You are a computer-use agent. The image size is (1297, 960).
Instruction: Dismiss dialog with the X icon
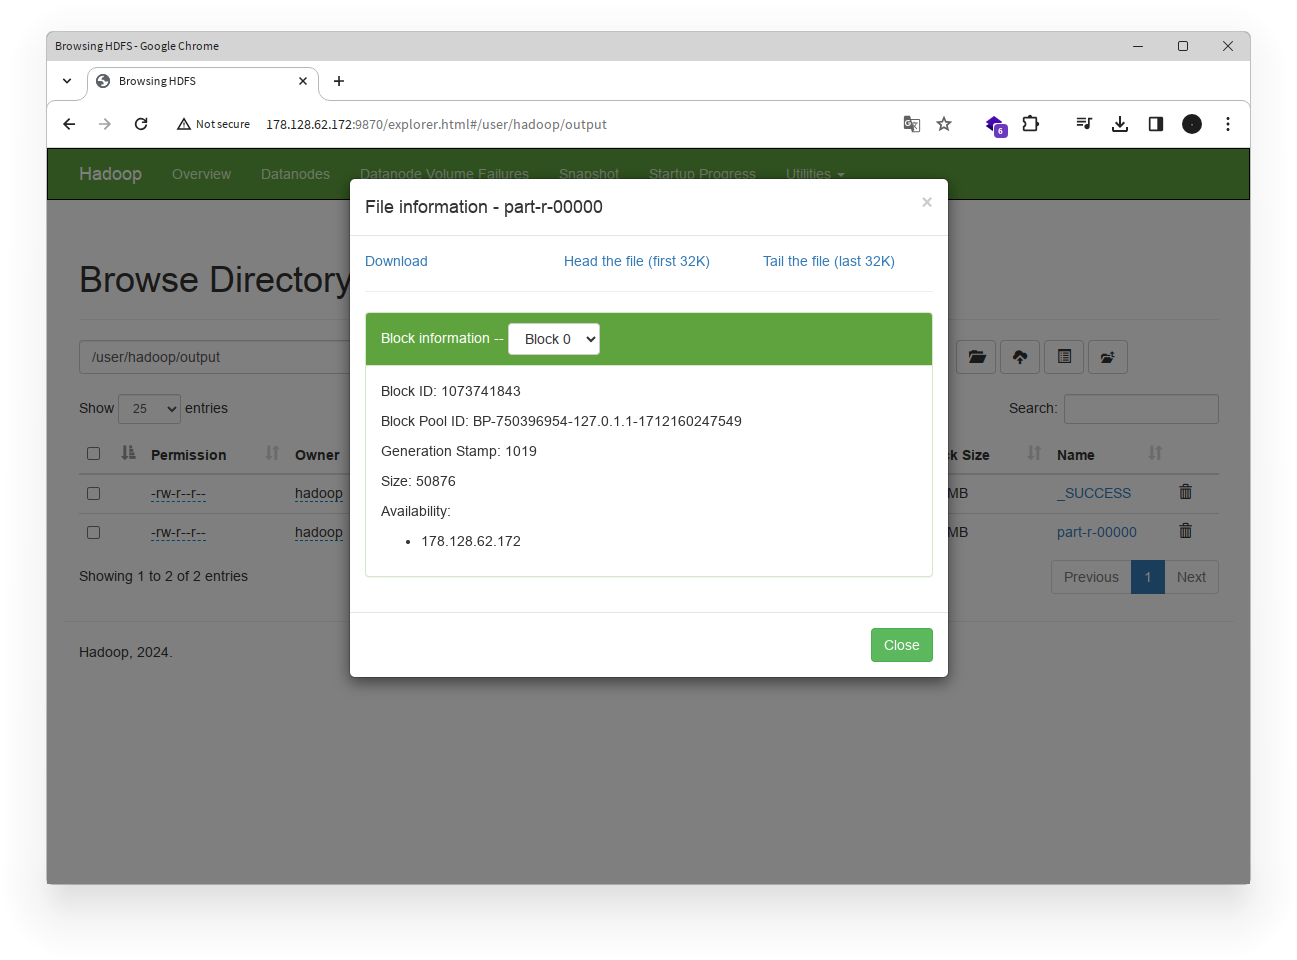[x=926, y=203]
